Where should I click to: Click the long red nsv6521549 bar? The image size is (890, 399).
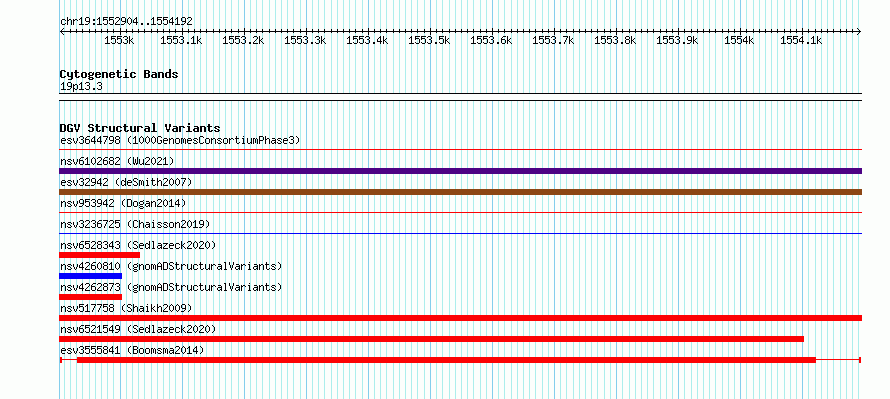431,339
